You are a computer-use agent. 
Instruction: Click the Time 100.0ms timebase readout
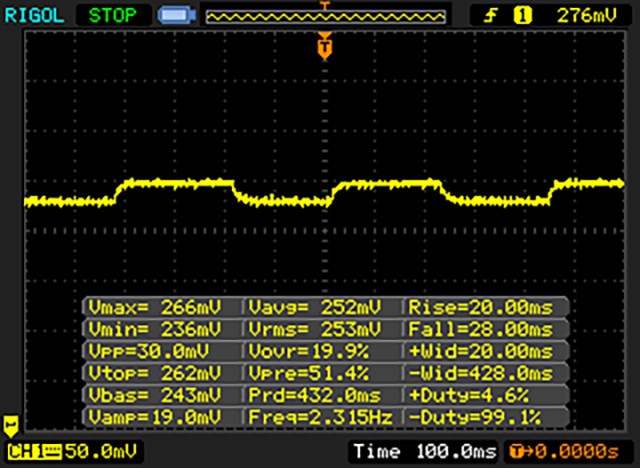coord(425,451)
